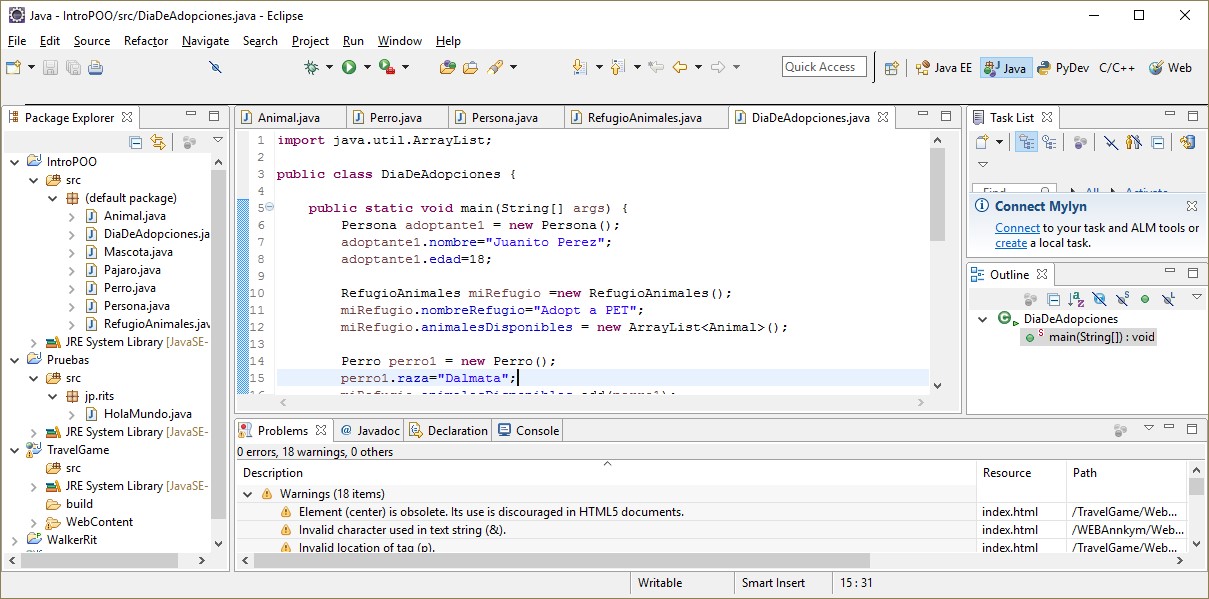Open the Navigate menu
The height and width of the screenshot is (599, 1209).
205,41
